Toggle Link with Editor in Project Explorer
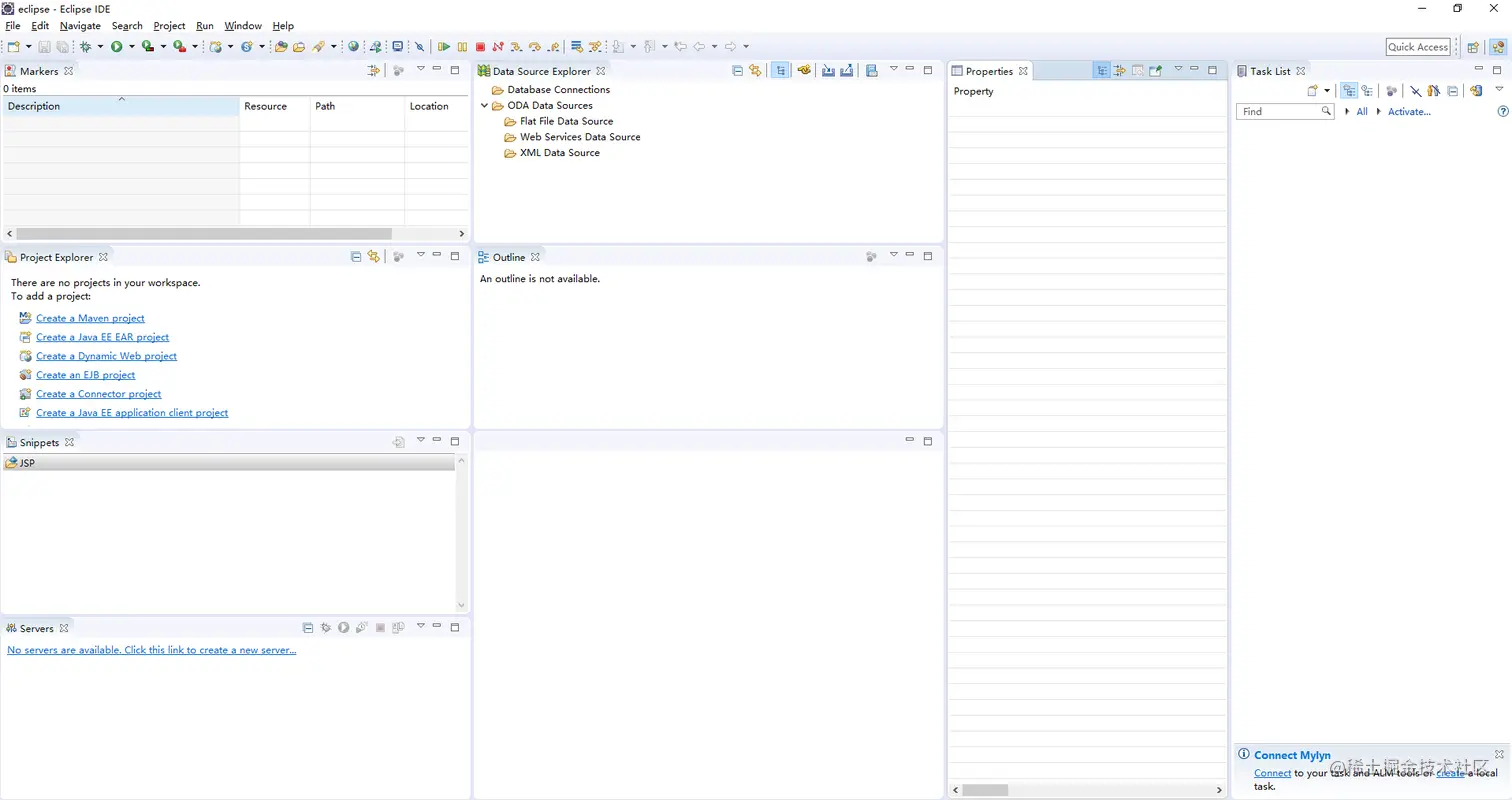 pos(374,257)
